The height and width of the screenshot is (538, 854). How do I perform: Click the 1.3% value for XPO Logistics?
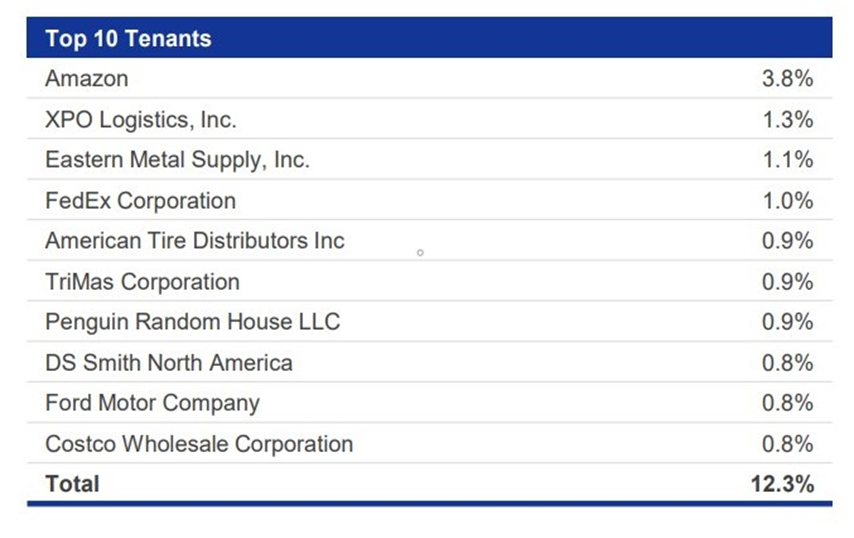(x=788, y=120)
